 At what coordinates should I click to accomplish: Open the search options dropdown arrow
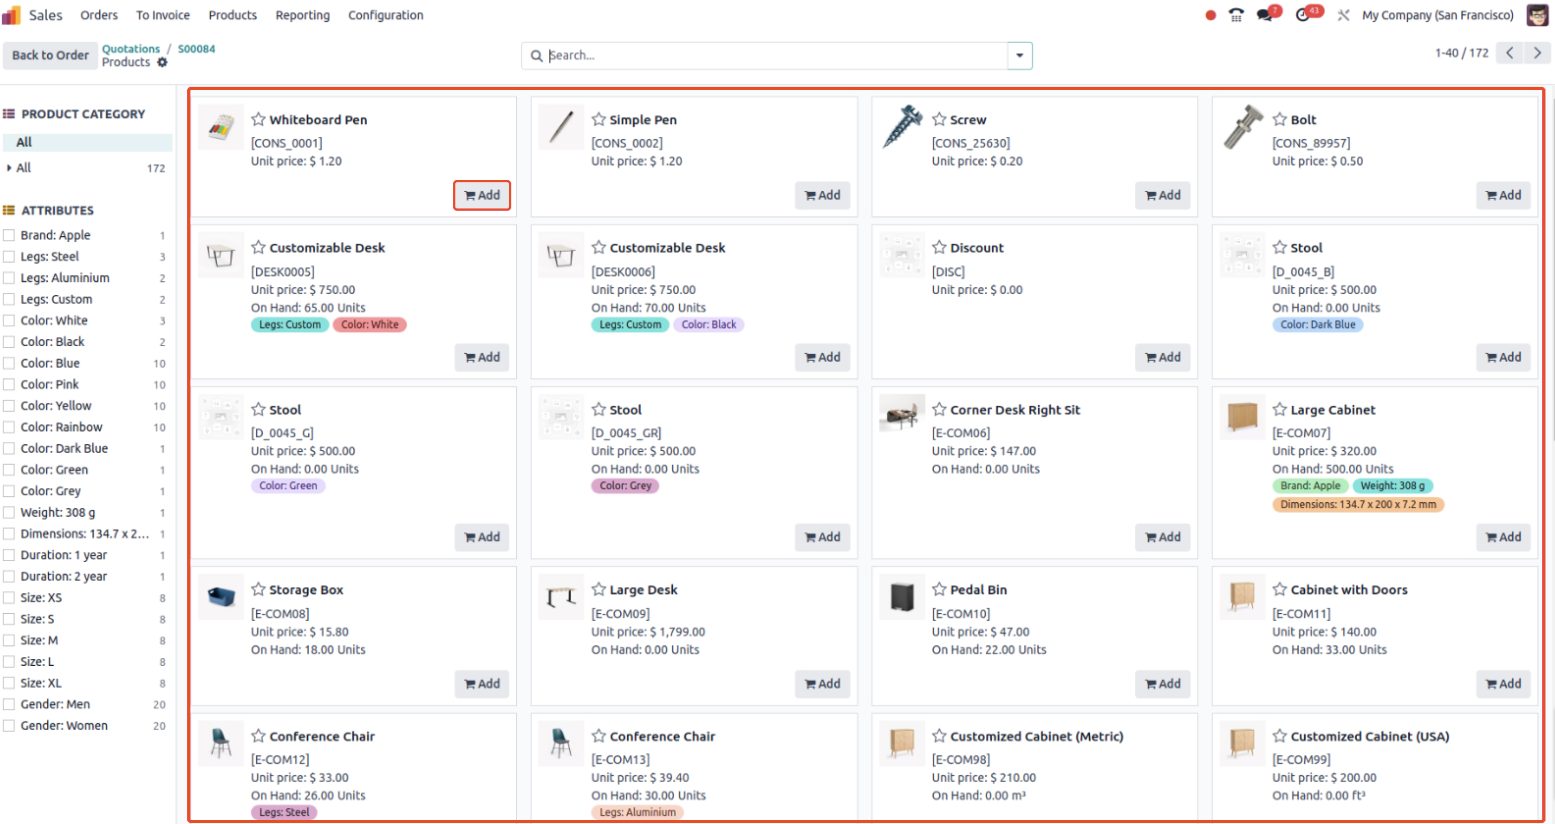pos(1019,55)
